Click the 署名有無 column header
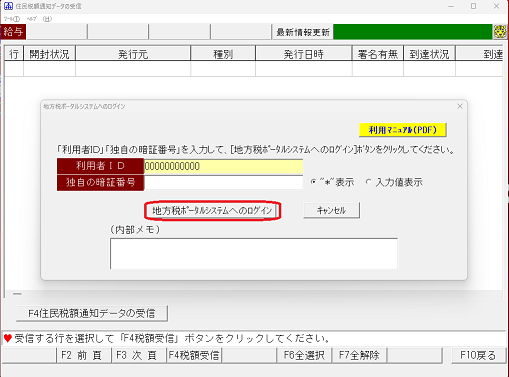 [x=378, y=54]
